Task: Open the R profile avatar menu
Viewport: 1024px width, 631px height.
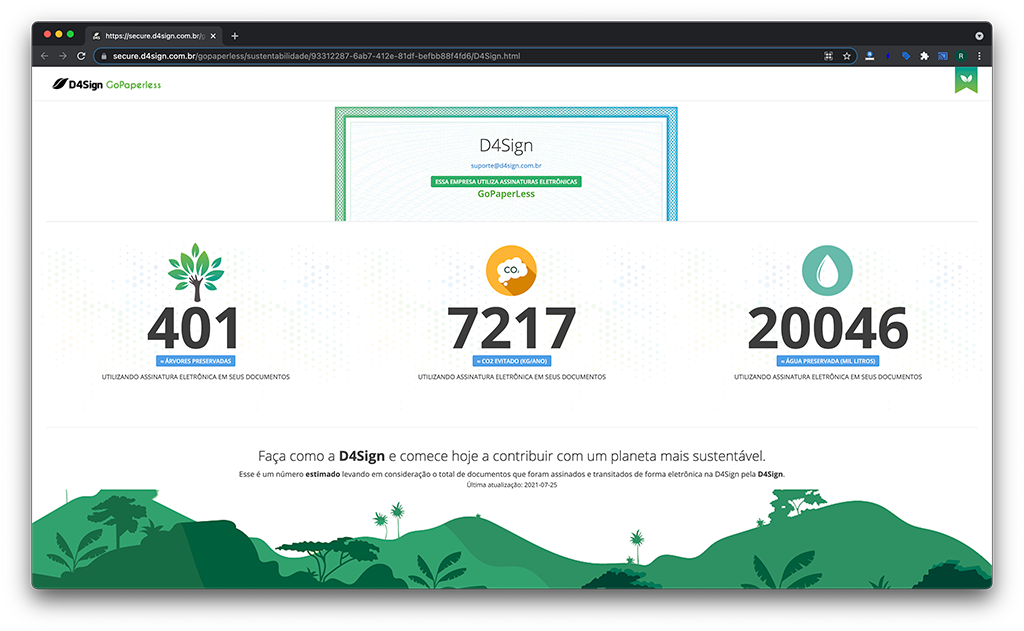Action: [961, 56]
